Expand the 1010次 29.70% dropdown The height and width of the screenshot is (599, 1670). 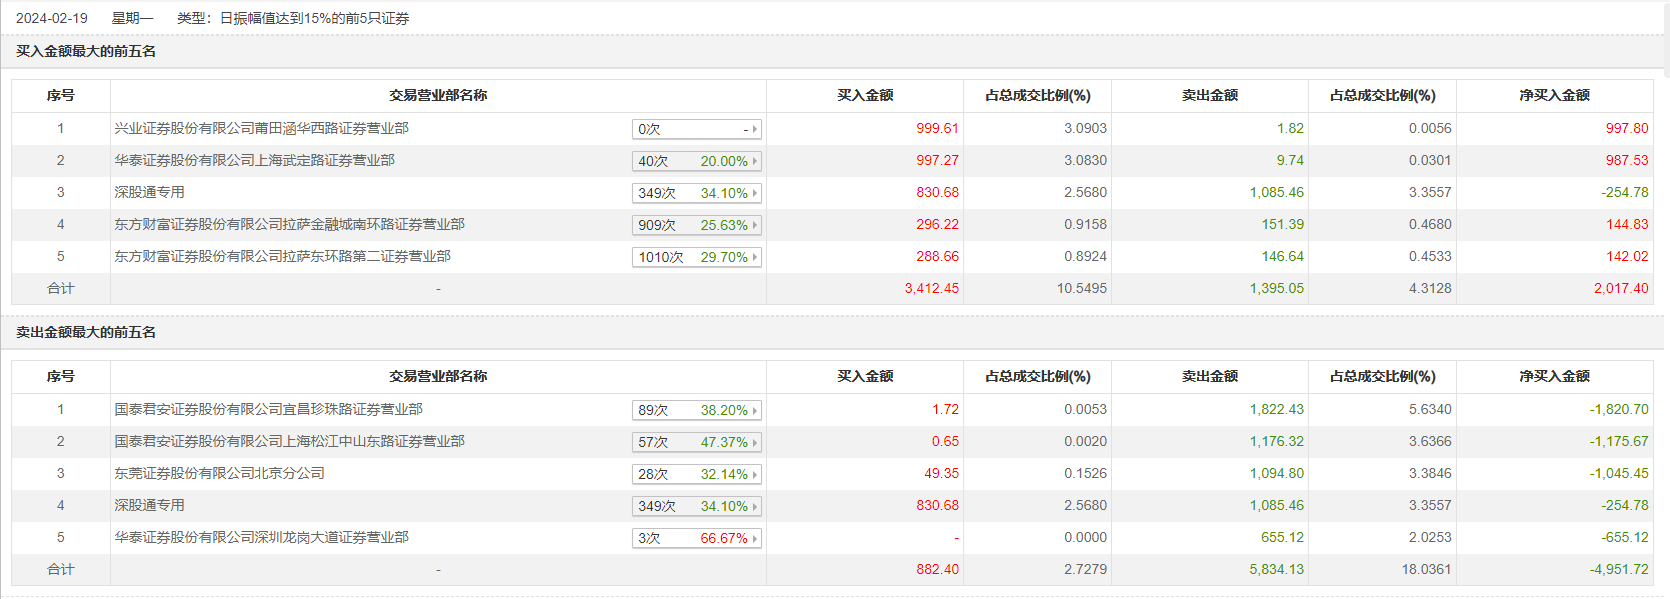pos(697,257)
